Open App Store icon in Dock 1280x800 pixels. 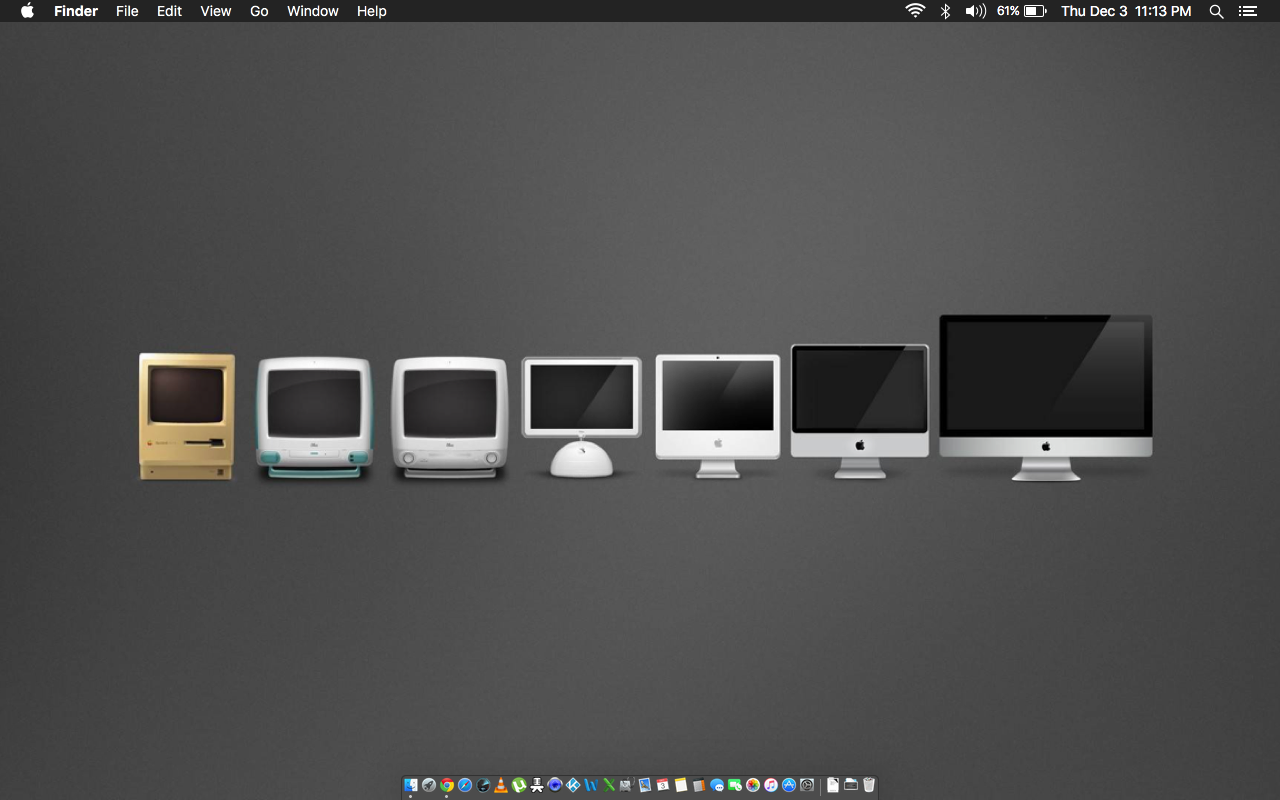coord(789,785)
